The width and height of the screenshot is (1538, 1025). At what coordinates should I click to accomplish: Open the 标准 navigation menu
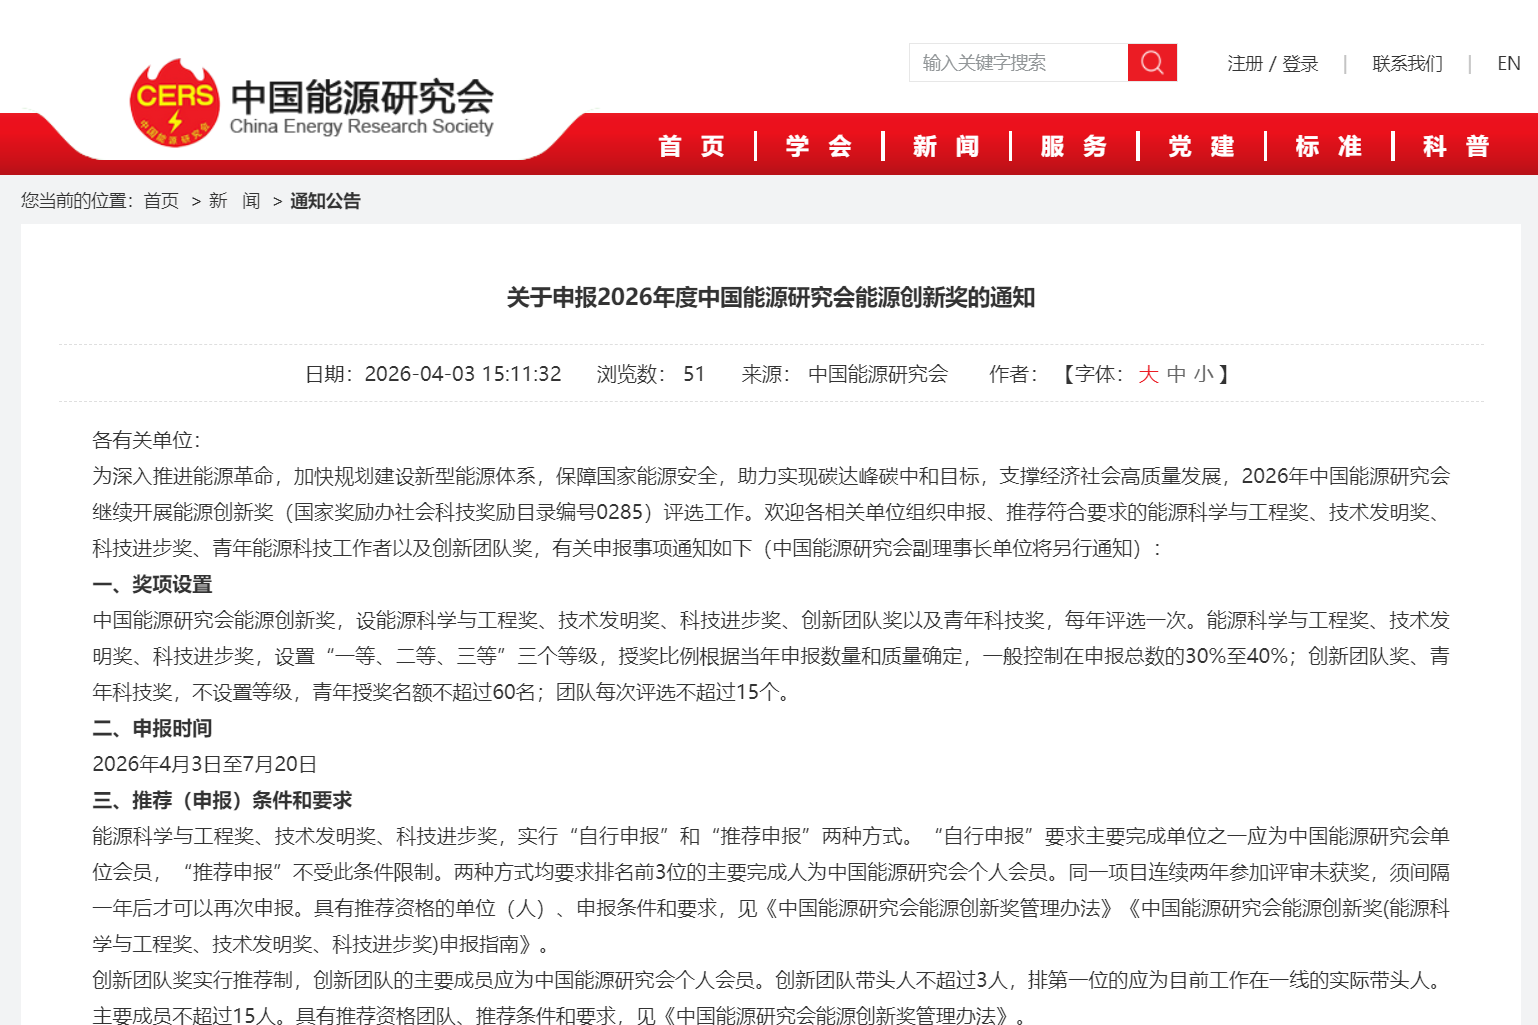[1329, 146]
